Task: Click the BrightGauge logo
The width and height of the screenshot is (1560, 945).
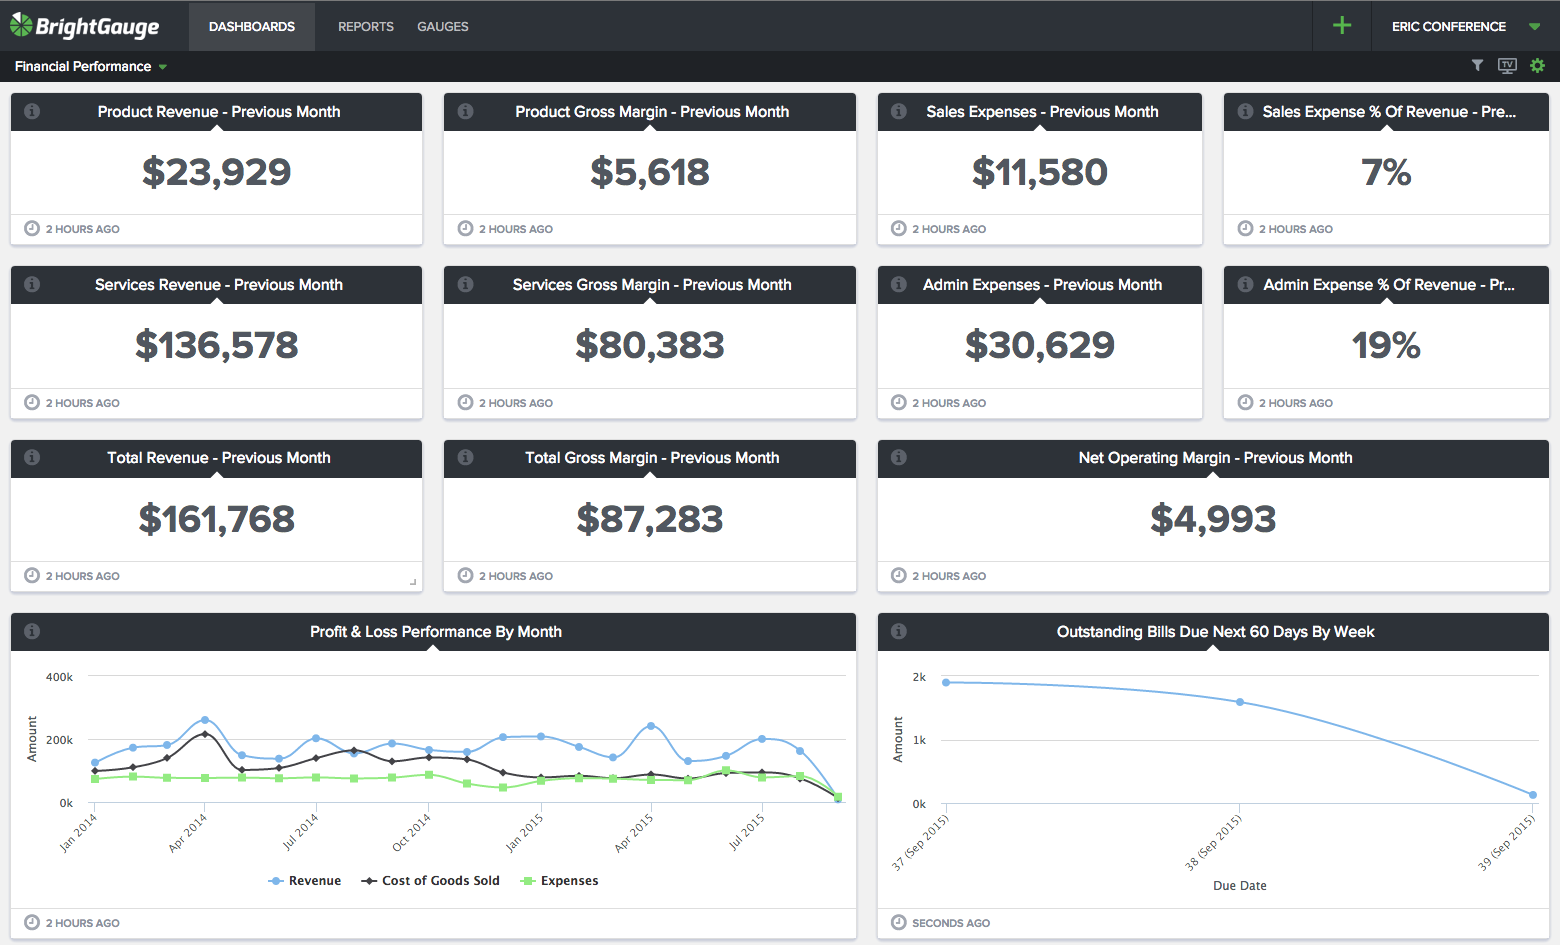Action: click(x=85, y=26)
